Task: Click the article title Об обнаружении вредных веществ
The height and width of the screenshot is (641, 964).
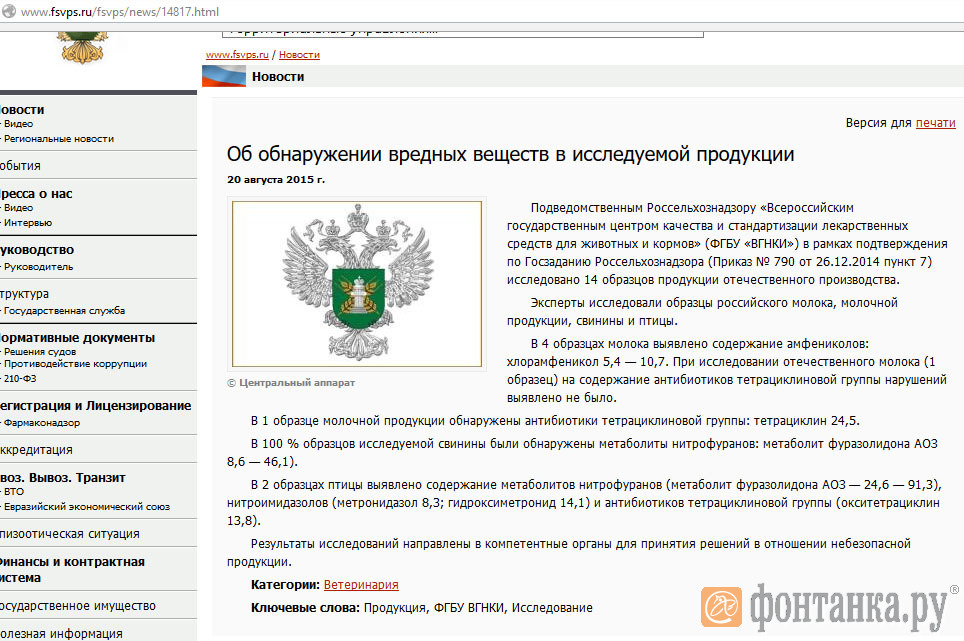Action: coord(510,154)
